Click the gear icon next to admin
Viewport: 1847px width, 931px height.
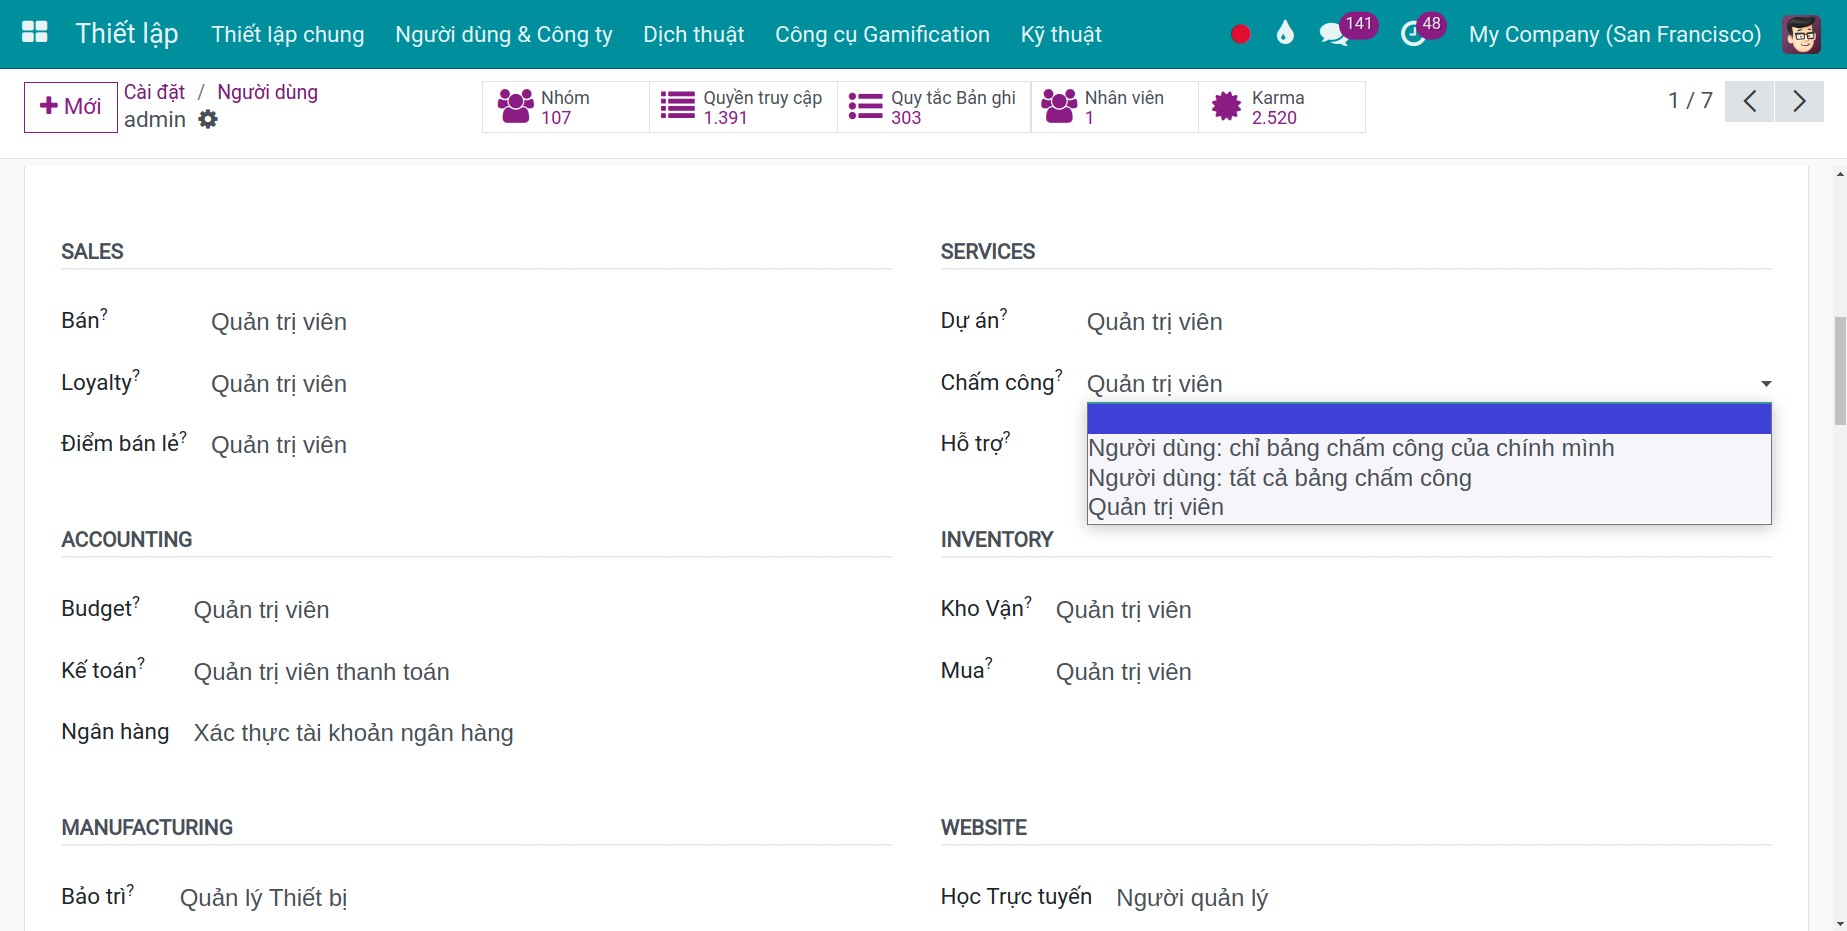[x=208, y=119]
